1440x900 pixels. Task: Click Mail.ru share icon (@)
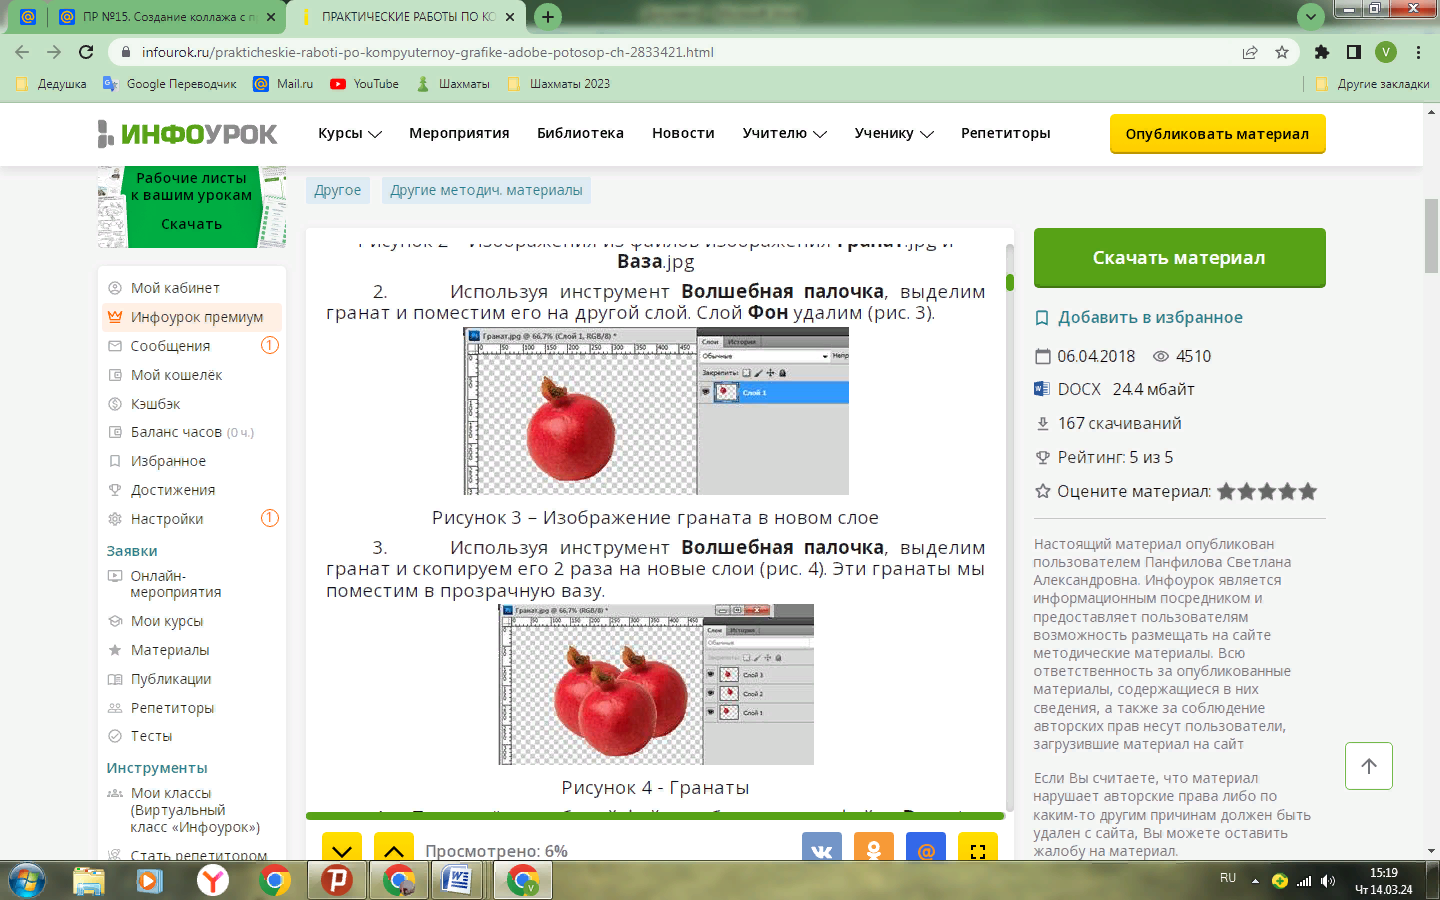[926, 848]
